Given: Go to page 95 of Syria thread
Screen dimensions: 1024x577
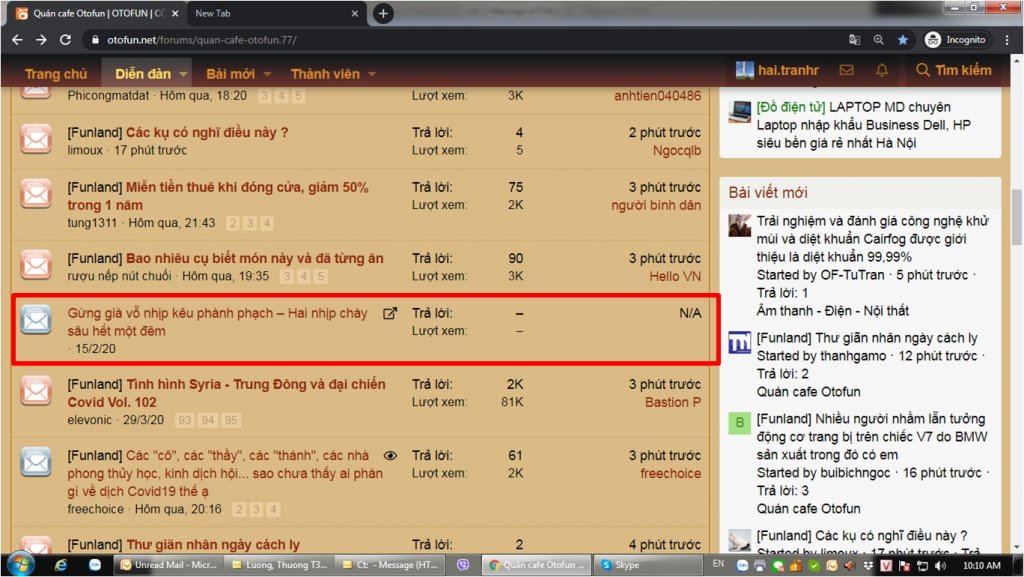Looking at the screenshot, I should tap(231, 420).
